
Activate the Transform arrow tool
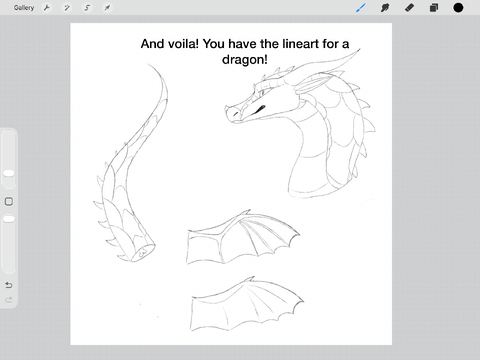(107, 7)
